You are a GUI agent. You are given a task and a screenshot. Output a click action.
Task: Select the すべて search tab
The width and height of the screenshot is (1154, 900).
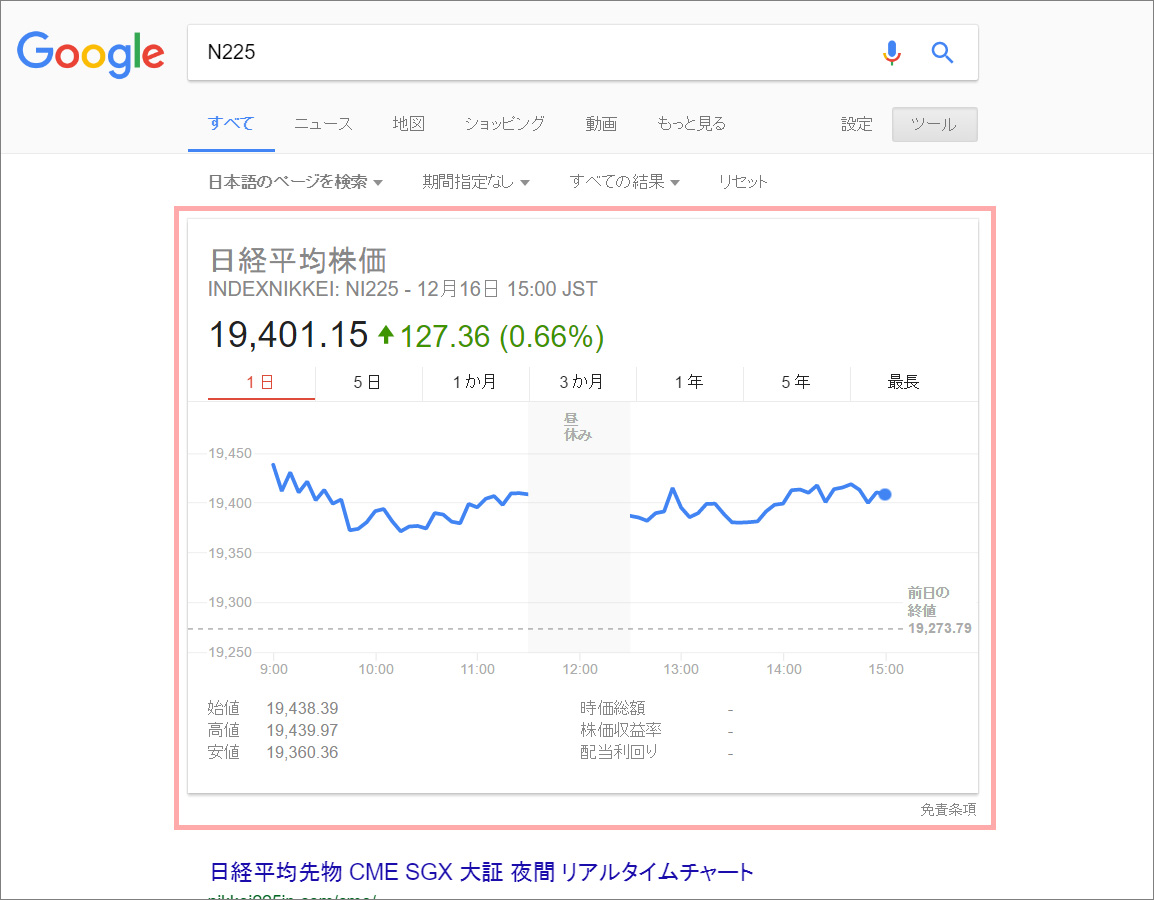pos(231,124)
